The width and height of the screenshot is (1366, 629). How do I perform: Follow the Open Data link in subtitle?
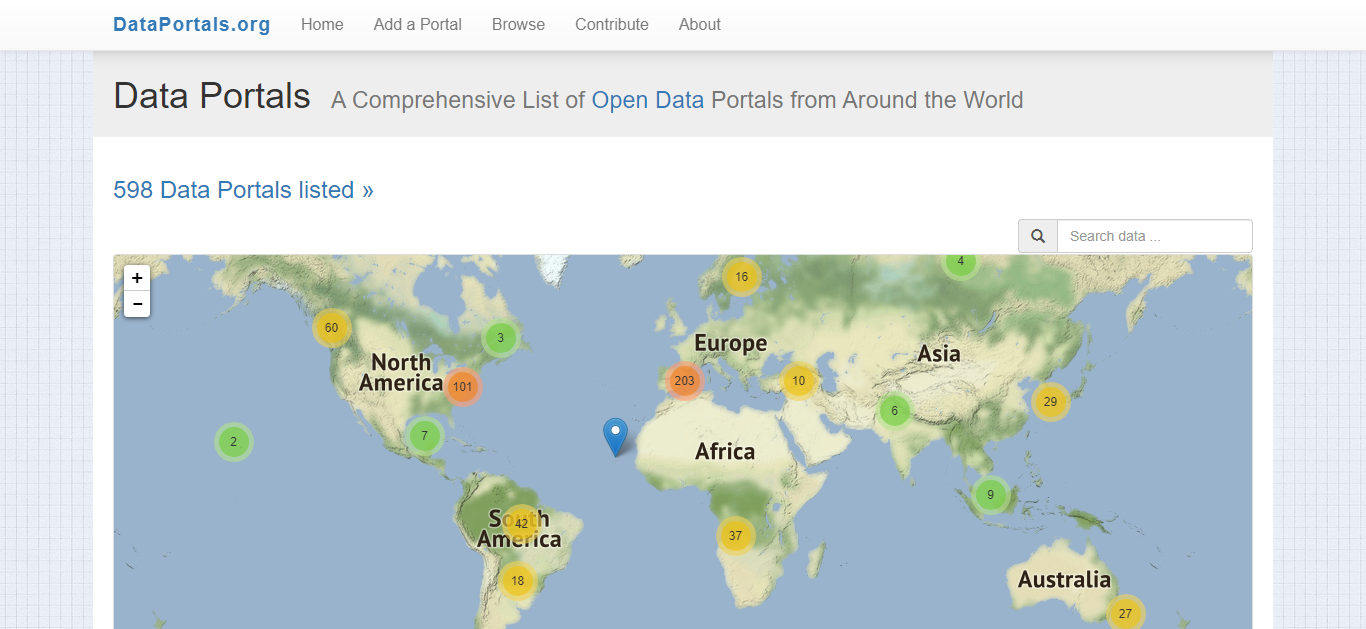(647, 100)
